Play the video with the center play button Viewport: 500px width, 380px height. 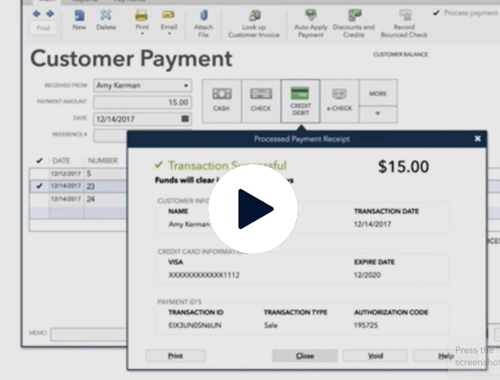pyautogui.click(x=253, y=209)
